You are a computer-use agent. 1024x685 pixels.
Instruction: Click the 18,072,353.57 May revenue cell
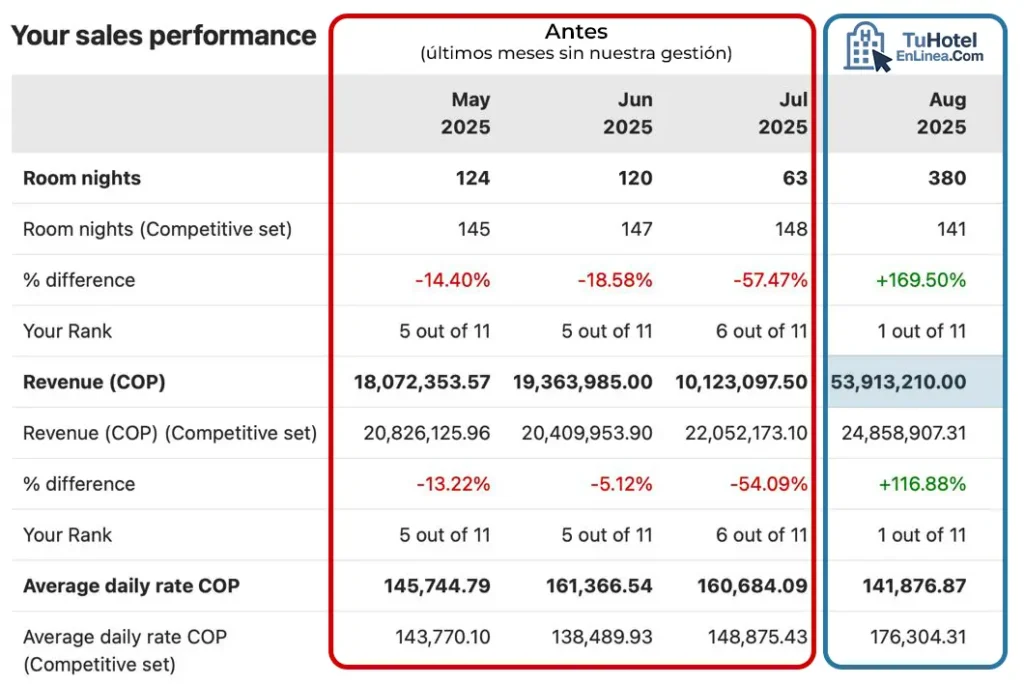click(422, 382)
